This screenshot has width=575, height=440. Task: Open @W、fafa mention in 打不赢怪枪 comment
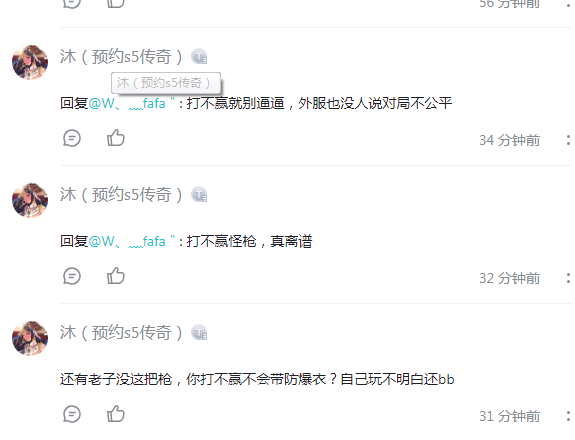coord(132,241)
